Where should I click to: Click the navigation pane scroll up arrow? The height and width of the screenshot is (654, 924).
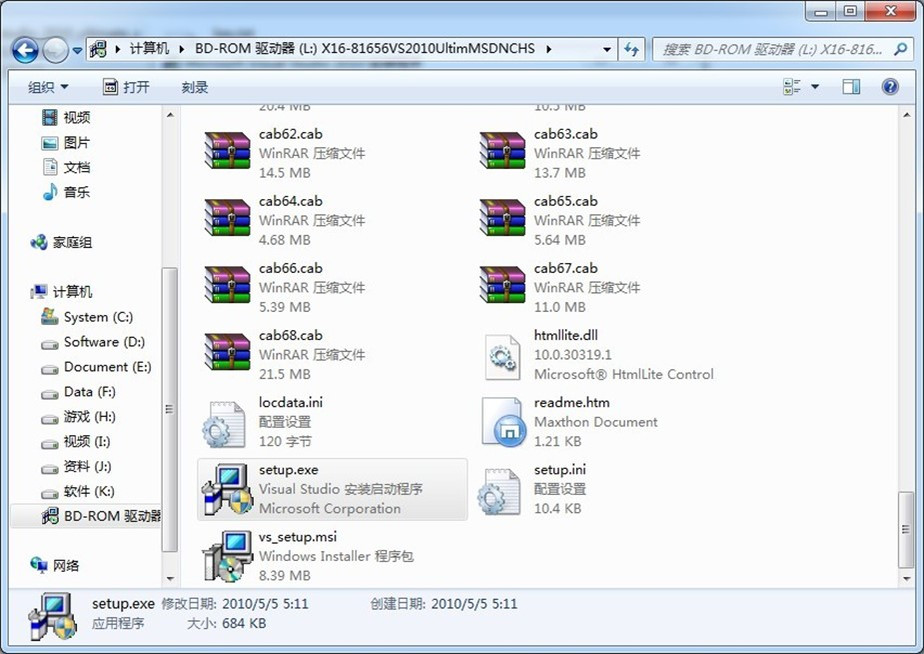pos(170,115)
